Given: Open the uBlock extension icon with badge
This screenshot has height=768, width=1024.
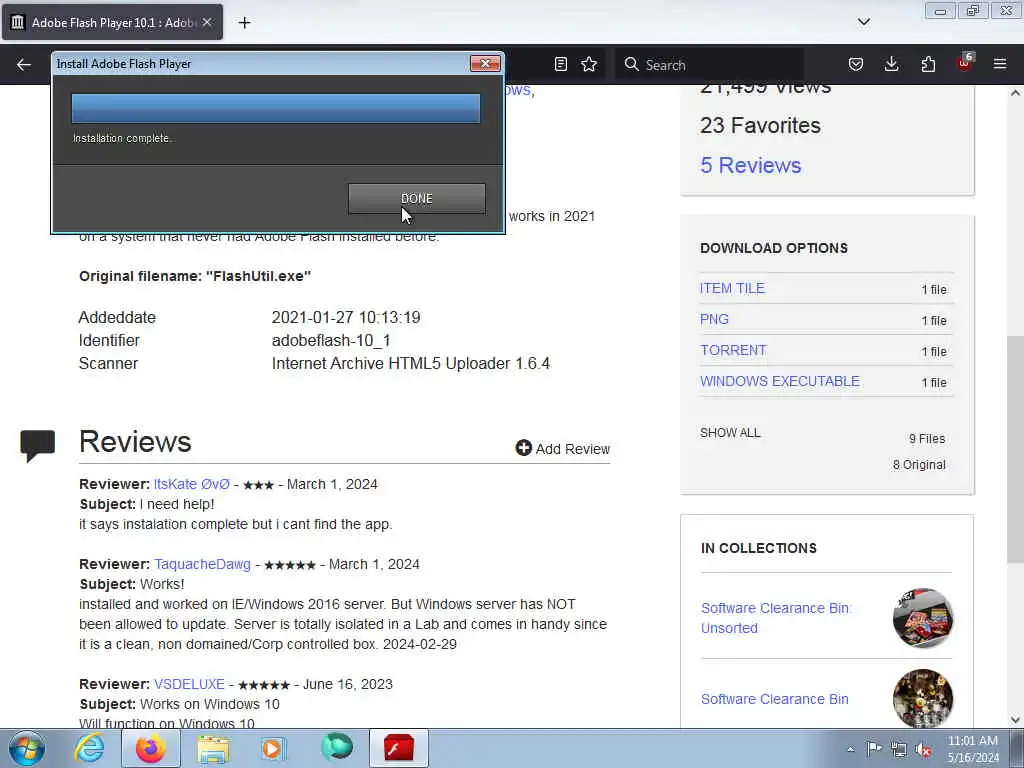Looking at the screenshot, I should click(x=965, y=63).
